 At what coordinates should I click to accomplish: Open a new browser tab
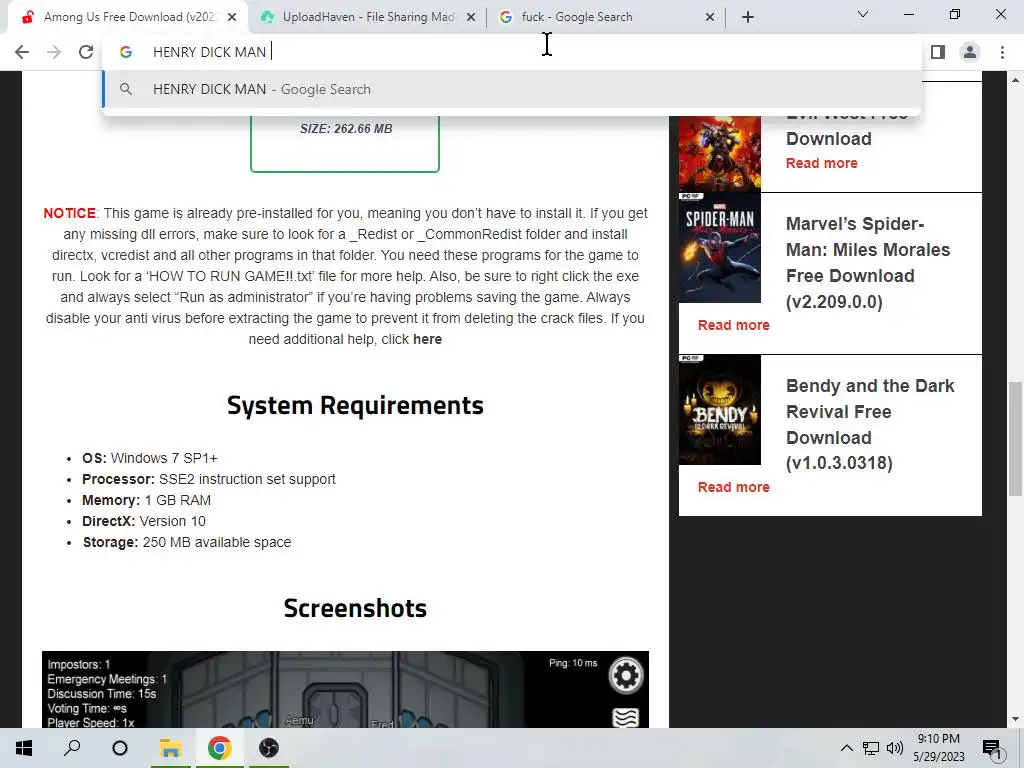pos(748,17)
